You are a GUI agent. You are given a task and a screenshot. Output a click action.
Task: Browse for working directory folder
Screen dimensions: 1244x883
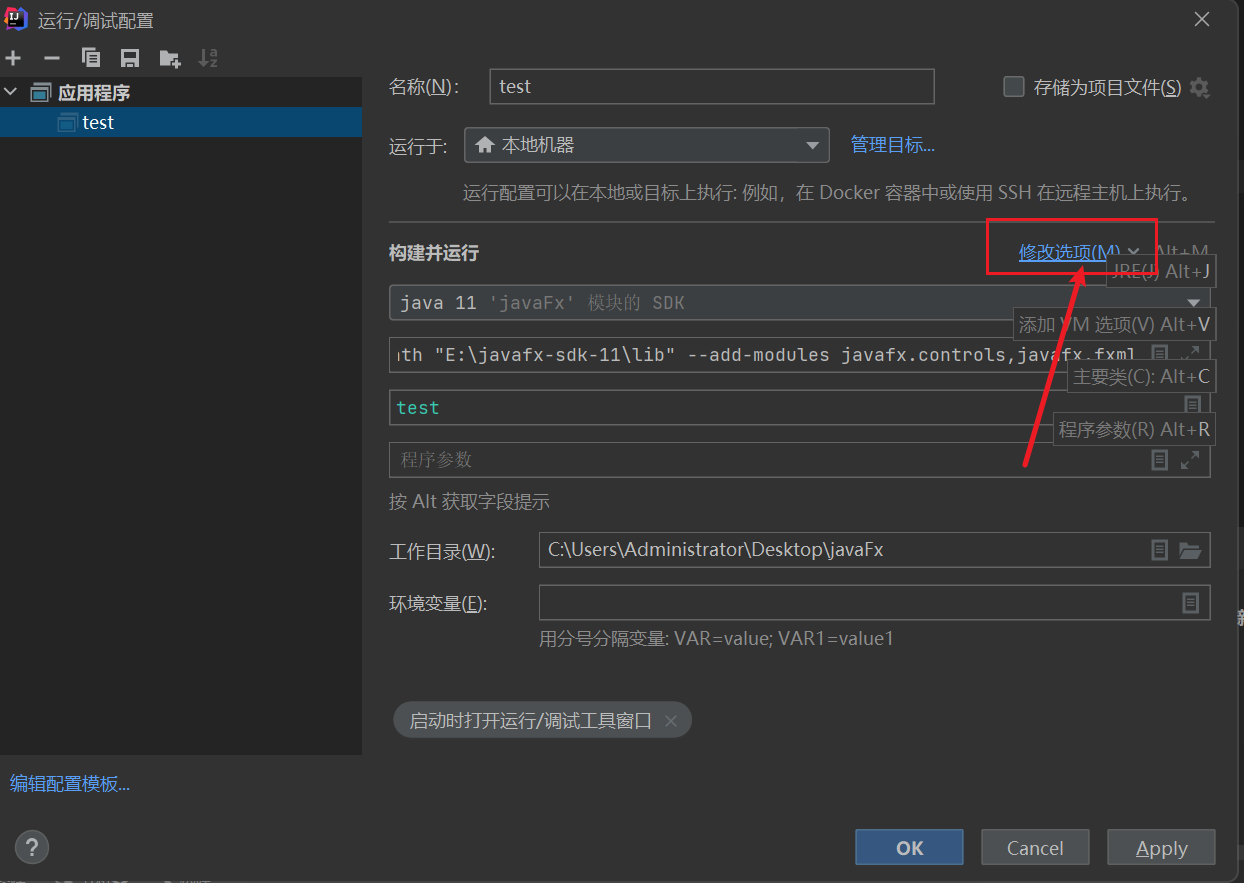point(1190,550)
